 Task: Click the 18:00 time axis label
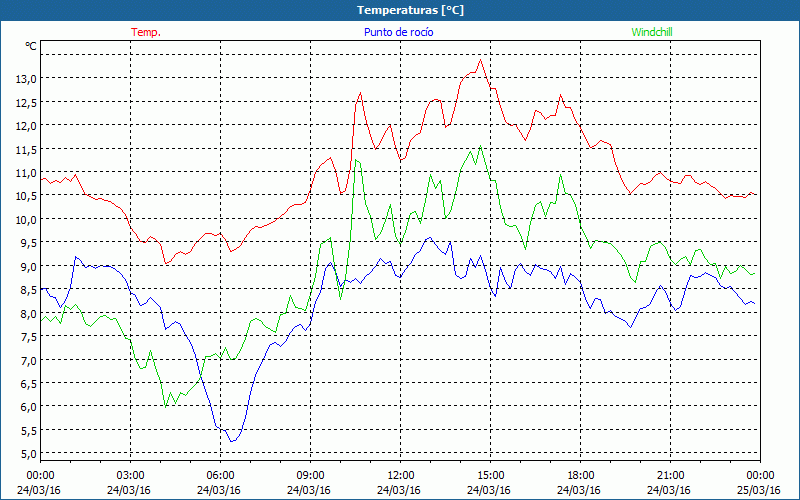coord(581,476)
